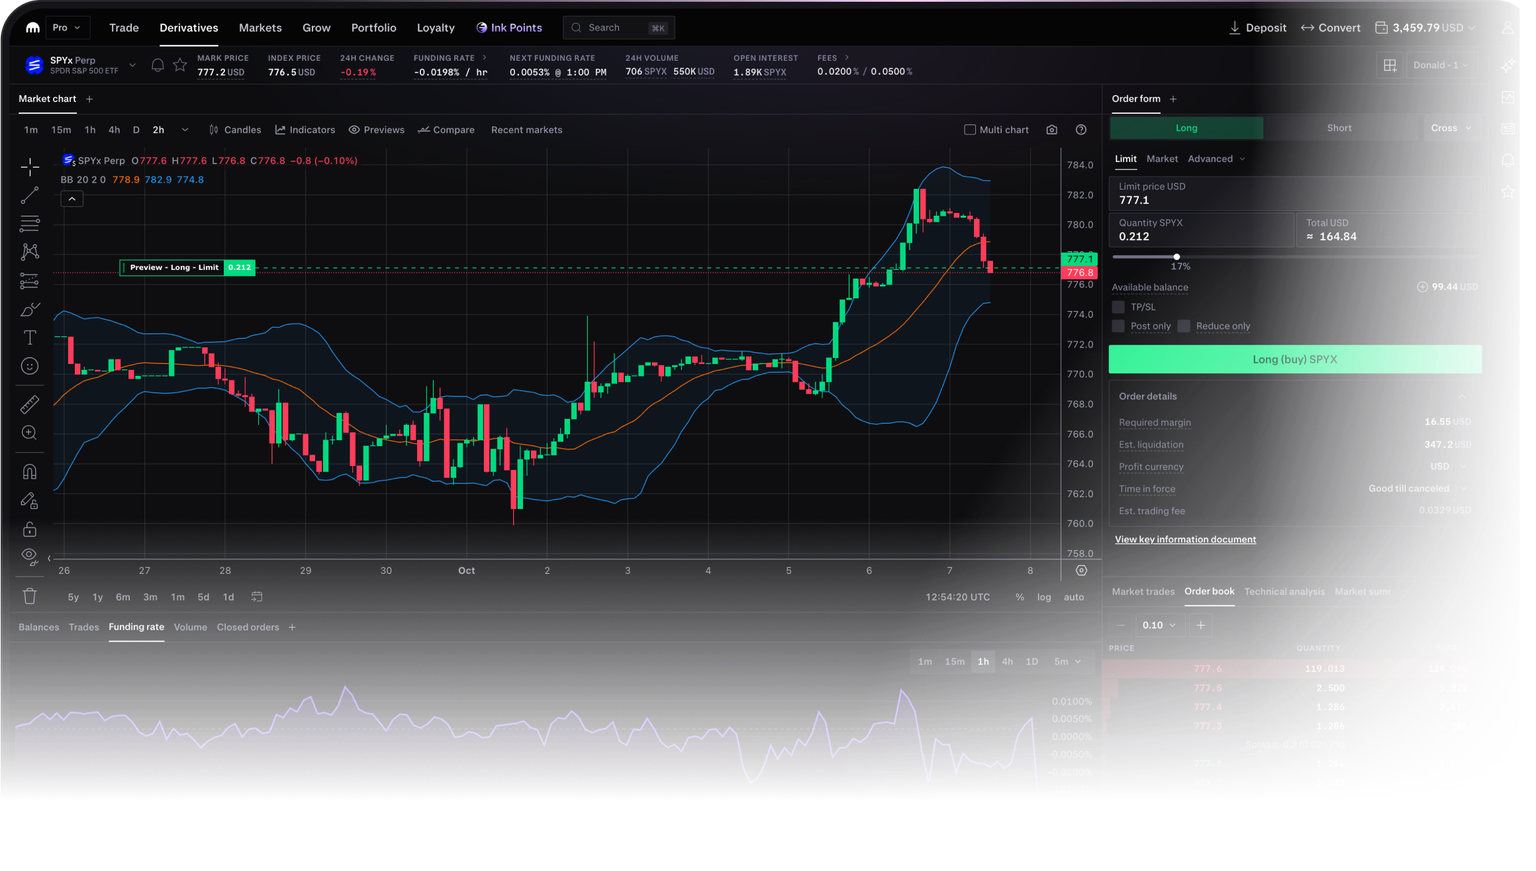Open View key information document link
Viewport: 1536px width, 871px height.
(x=1185, y=540)
